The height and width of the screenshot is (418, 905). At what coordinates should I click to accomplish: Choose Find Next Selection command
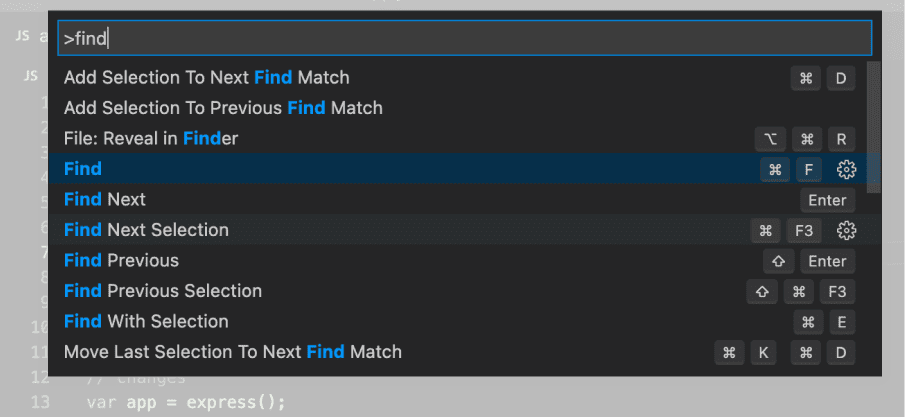click(x=146, y=230)
